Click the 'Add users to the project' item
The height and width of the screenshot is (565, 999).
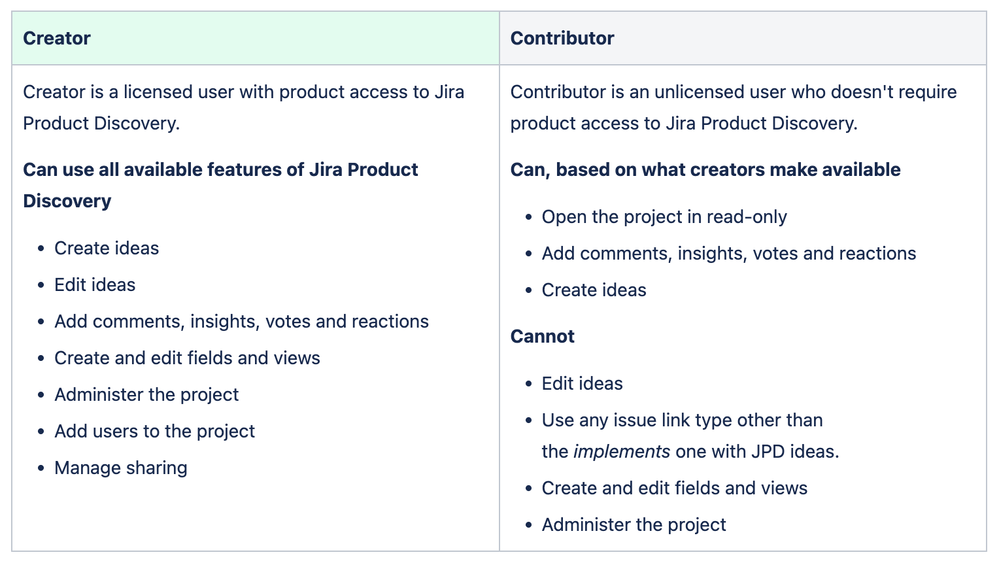[155, 432]
